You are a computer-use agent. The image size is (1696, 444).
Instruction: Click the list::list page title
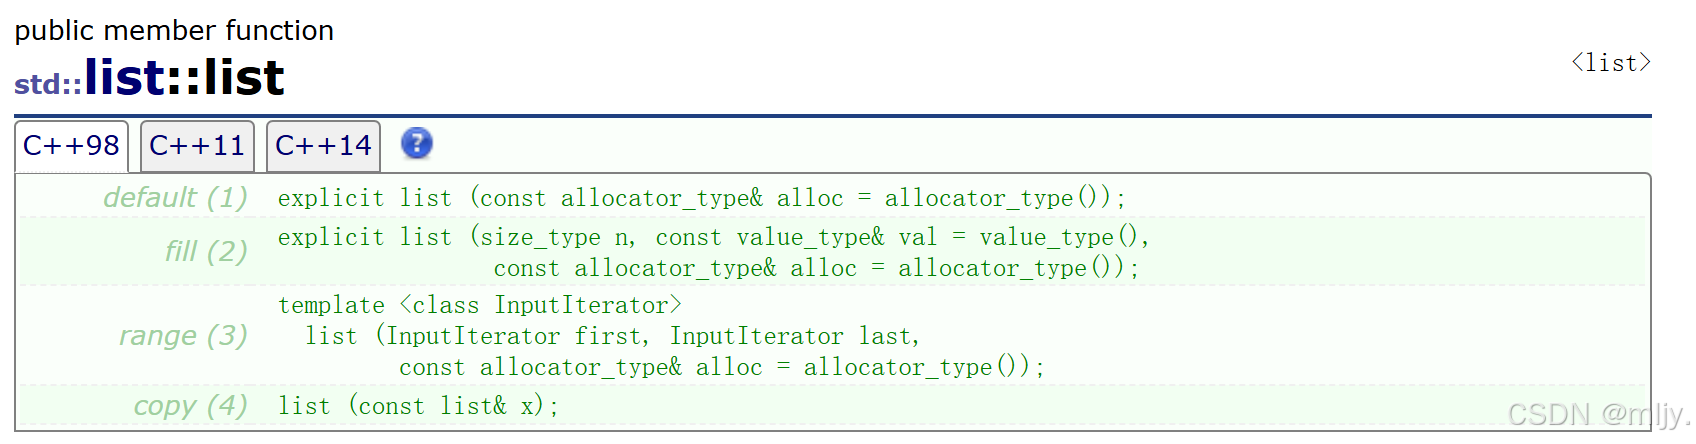[185, 78]
